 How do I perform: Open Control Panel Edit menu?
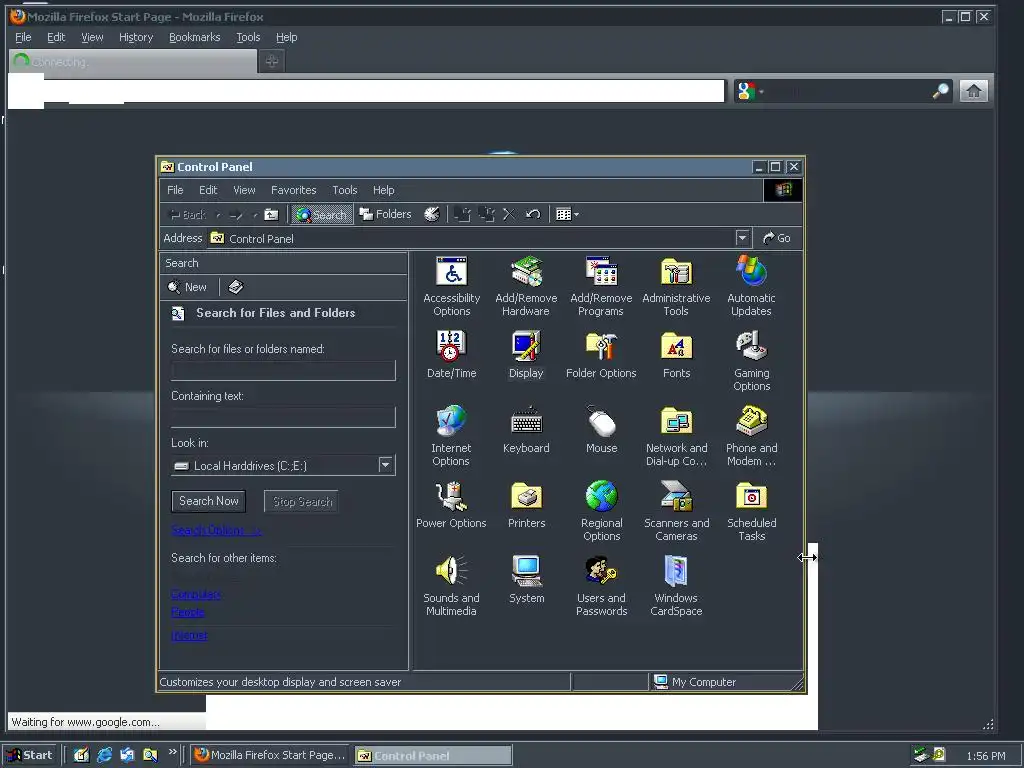click(208, 190)
